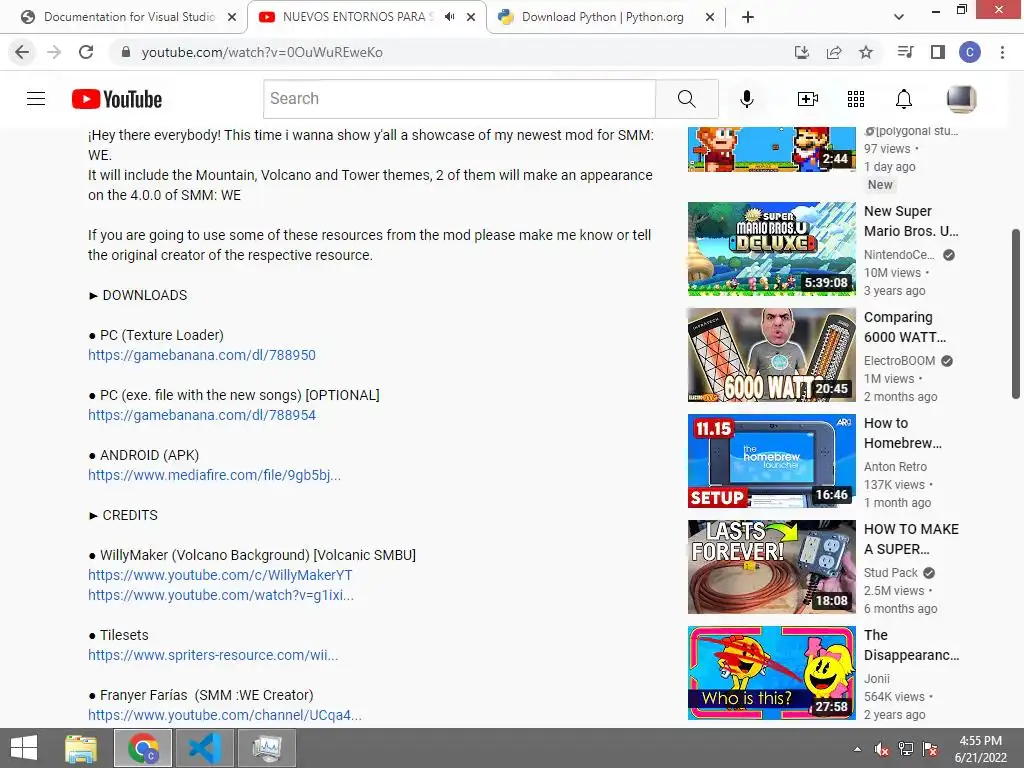1024x768 pixels.
Task: Open the Windows Start menu
Action: (24, 748)
